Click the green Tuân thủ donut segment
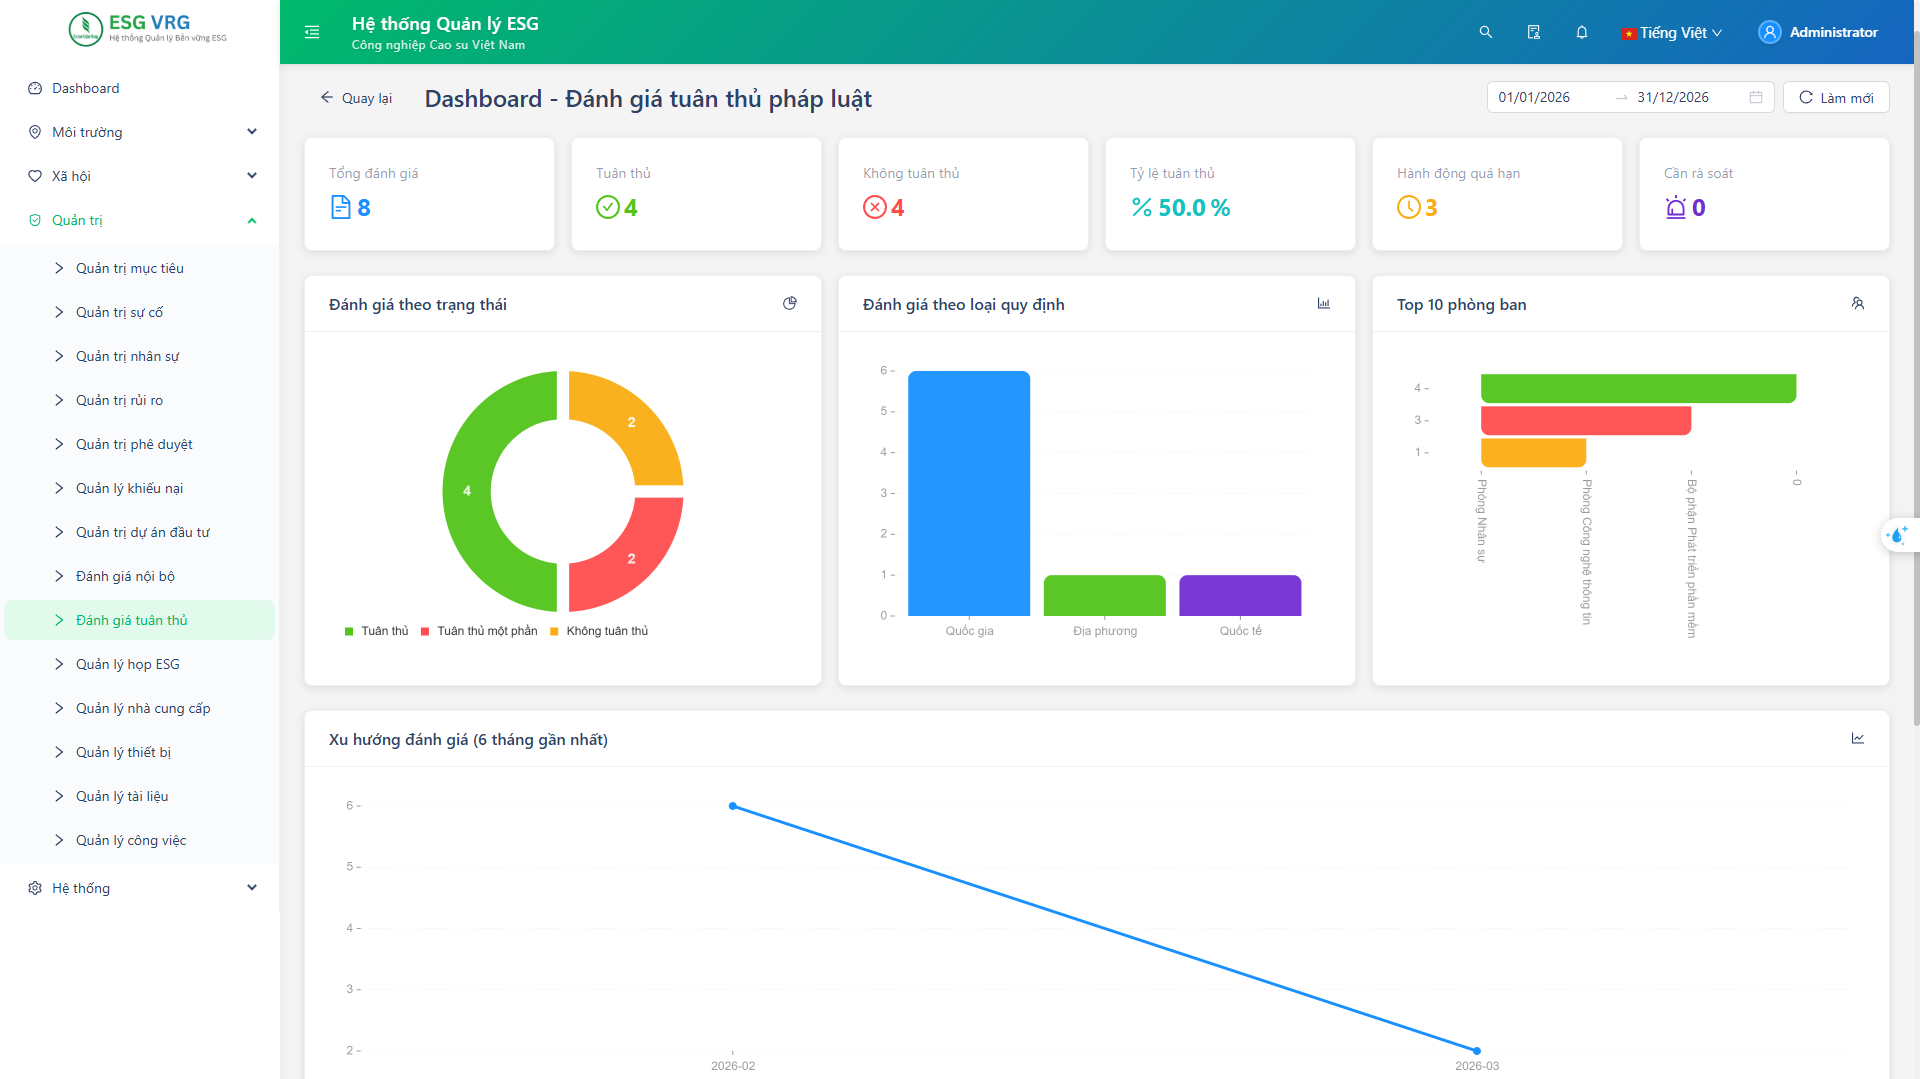 (467, 491)
